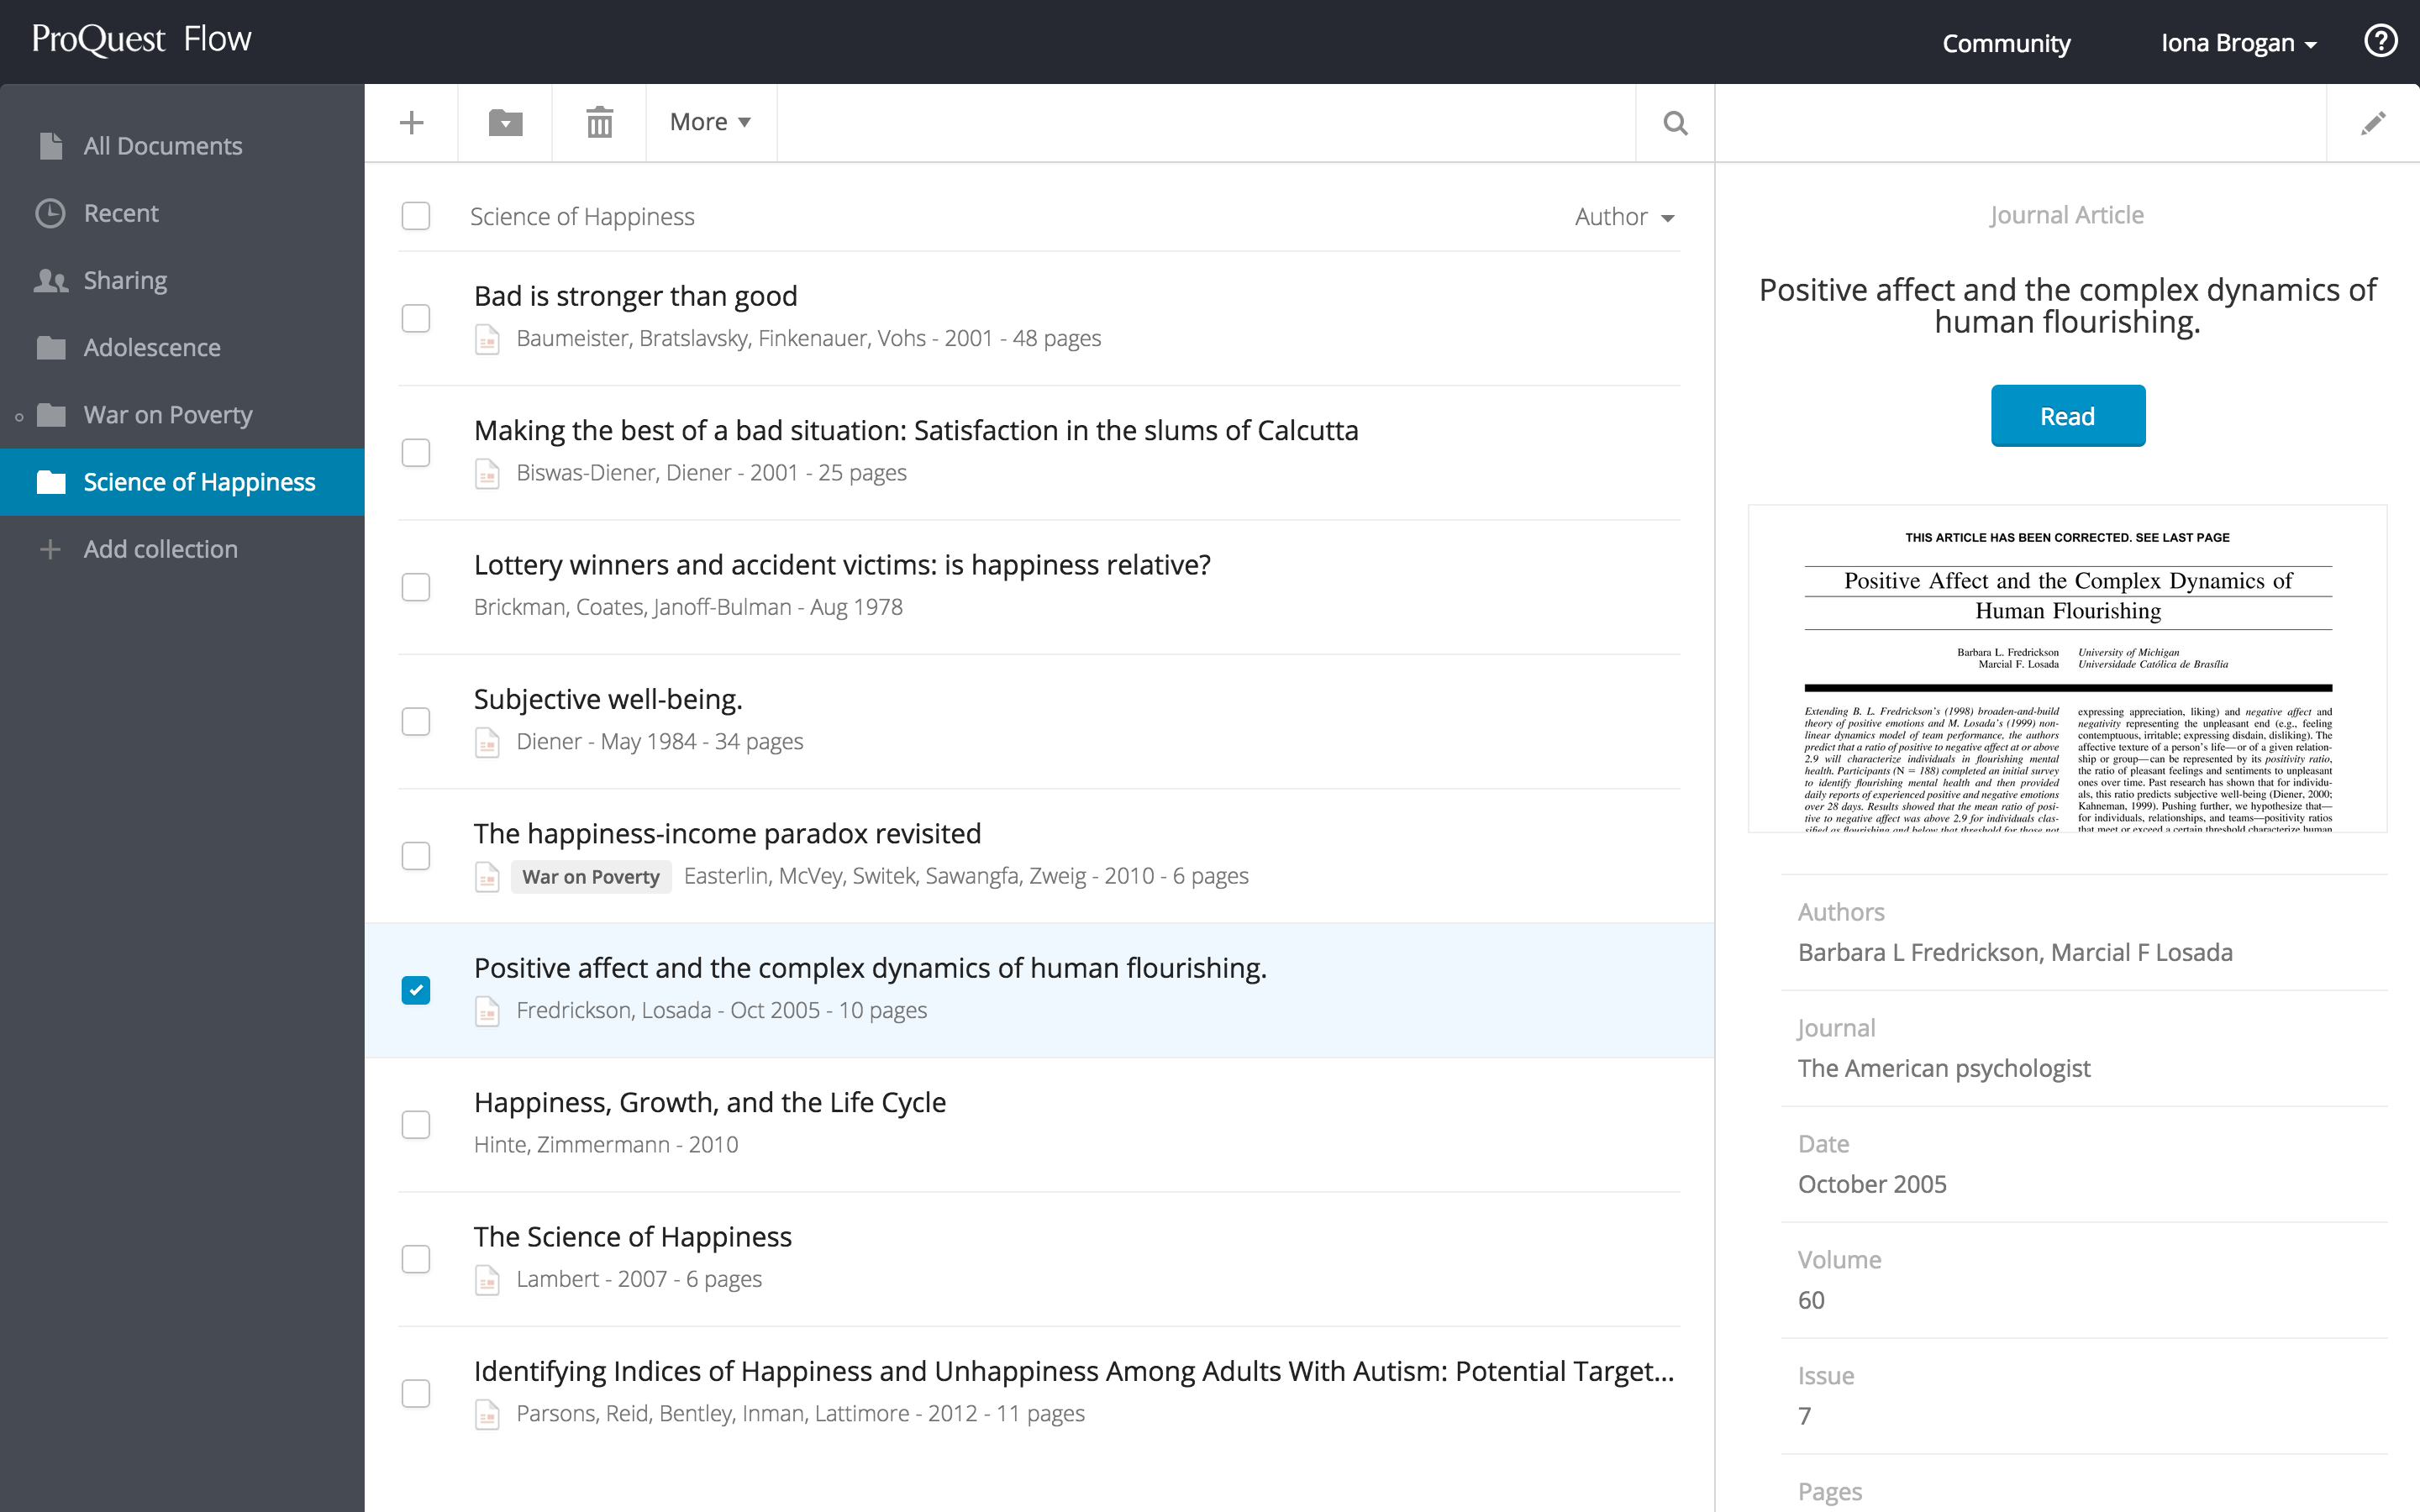The image size is (2420, 1512).
Task: Open The happiness-income paradox revisited title
Action: pos(727,834)
